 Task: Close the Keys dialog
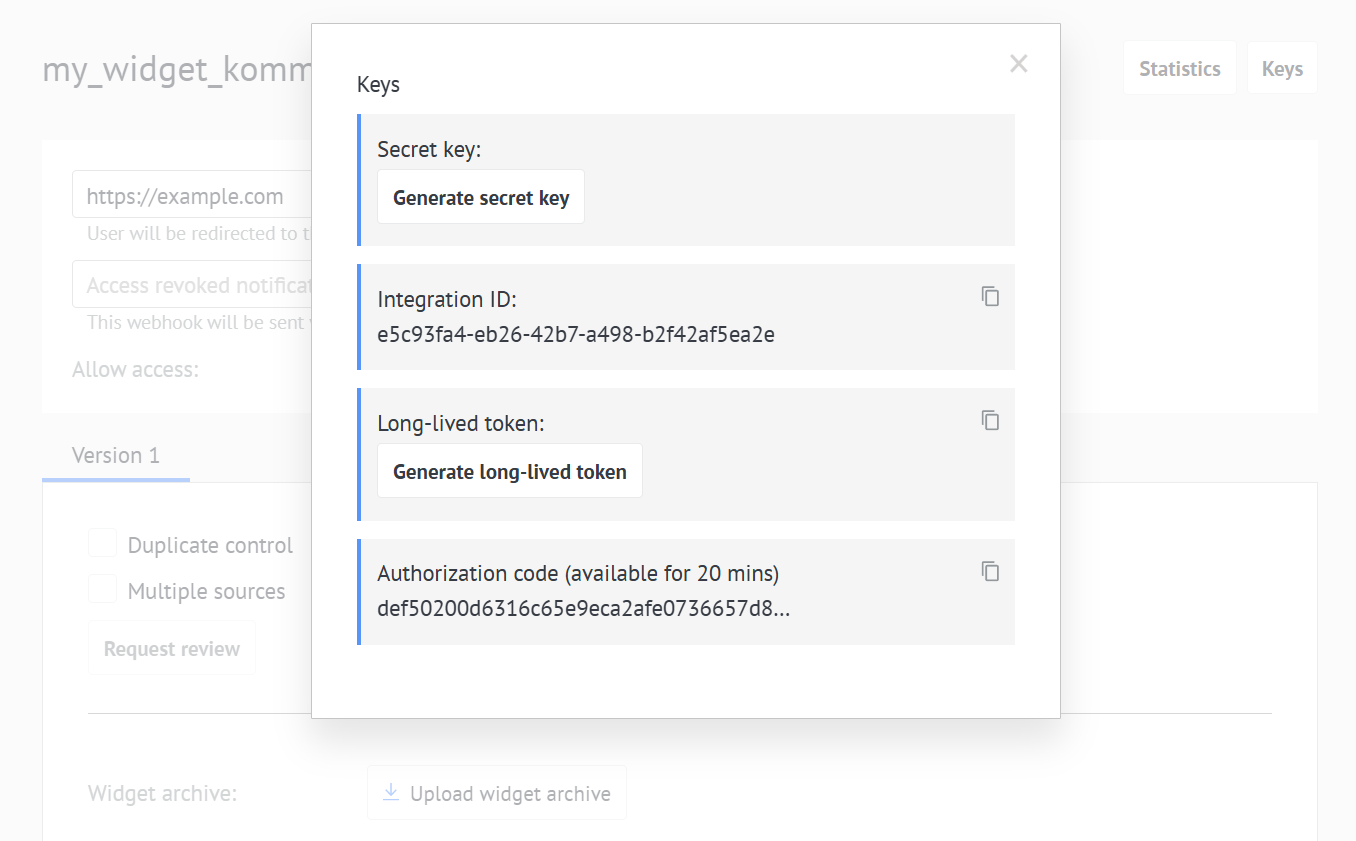[x=1018, y=64]
